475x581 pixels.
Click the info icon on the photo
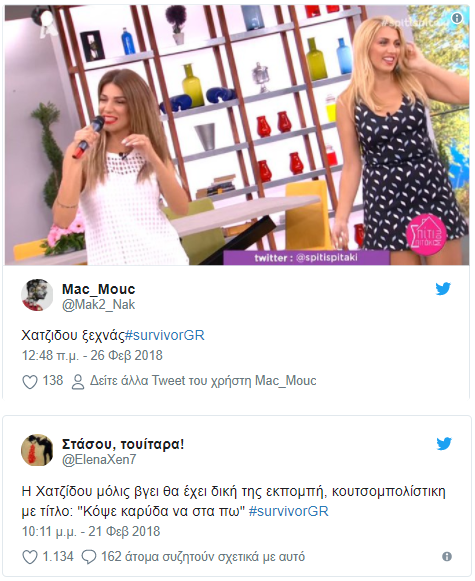457,18
